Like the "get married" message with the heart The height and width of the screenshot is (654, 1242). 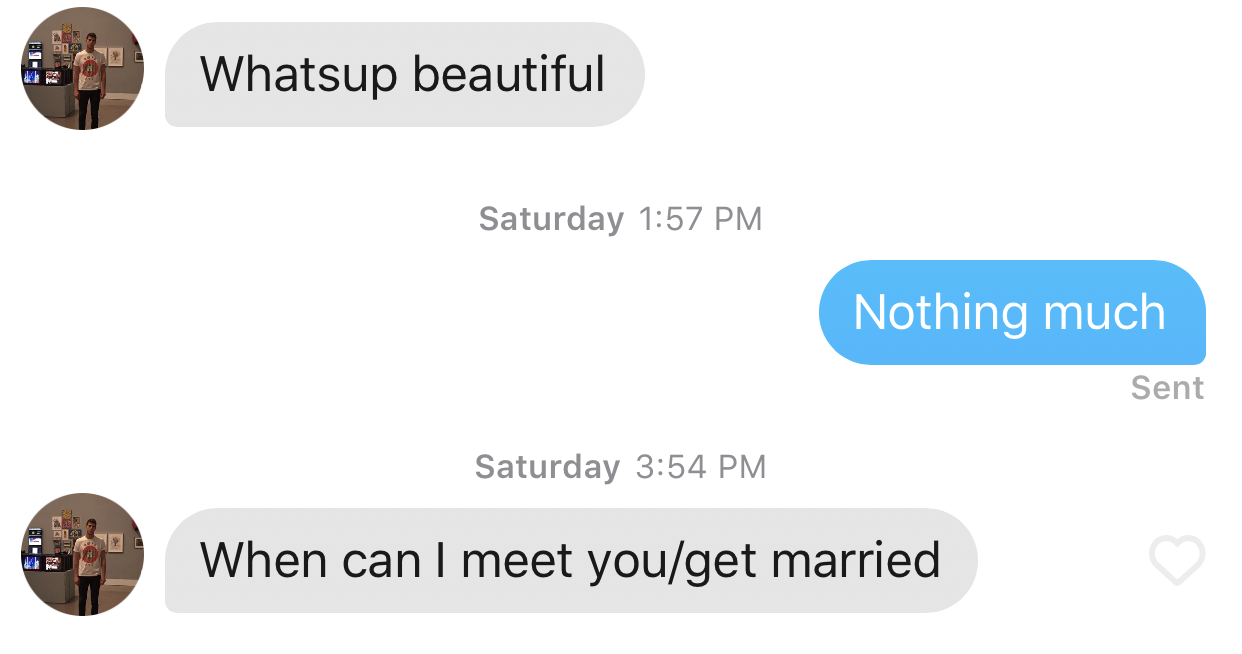pos(1177,560)
